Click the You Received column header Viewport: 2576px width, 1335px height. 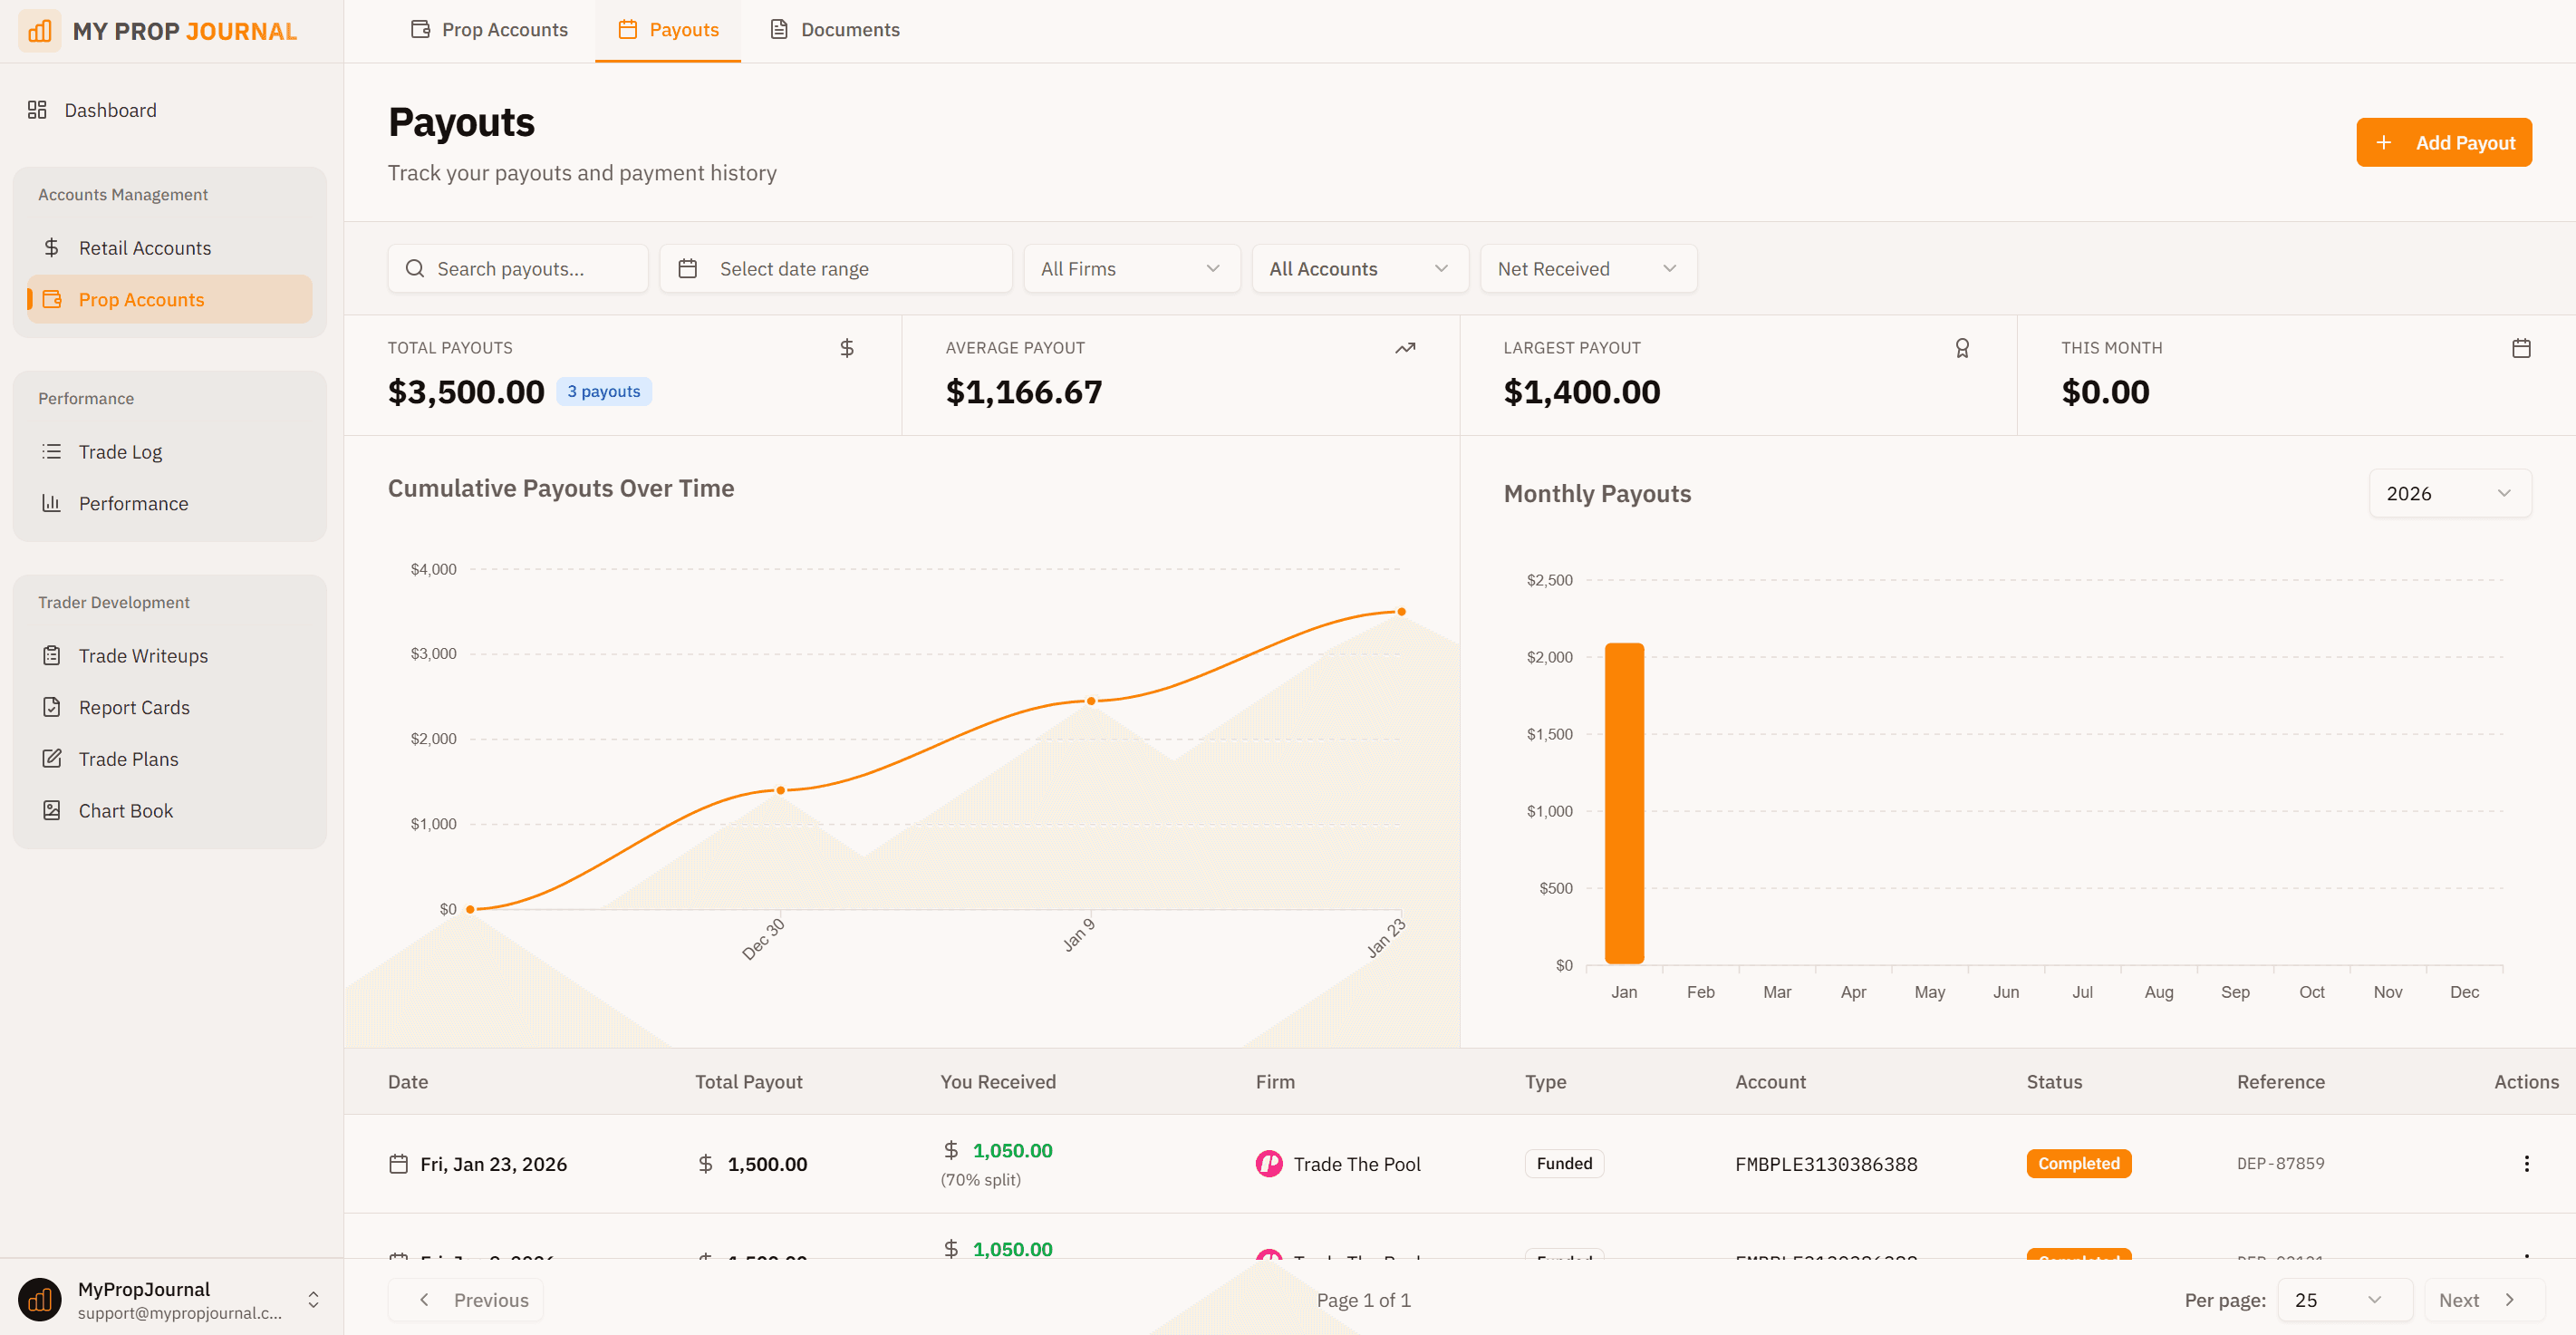point(998,1082)
